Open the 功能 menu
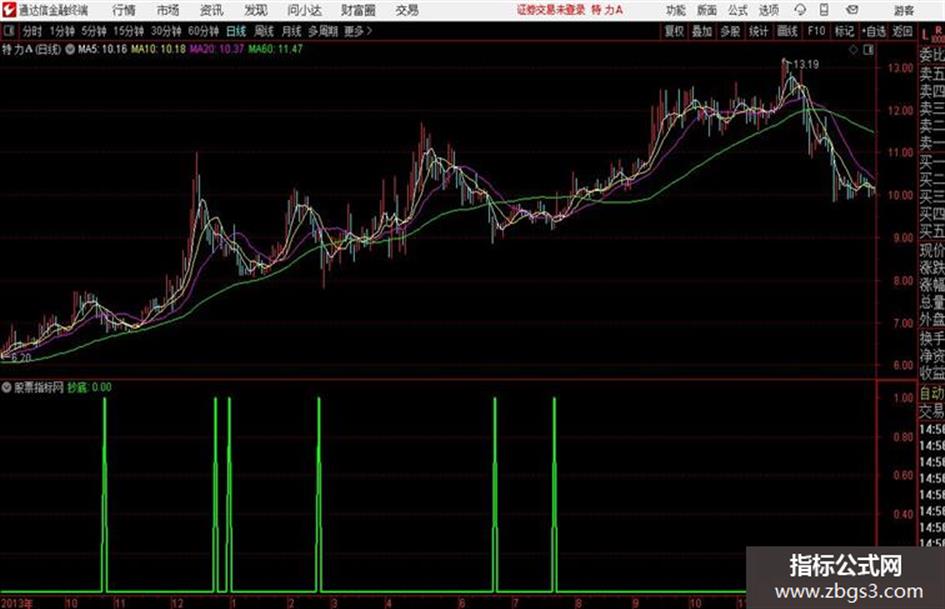The image size is (945, 609). pos(676,10)
